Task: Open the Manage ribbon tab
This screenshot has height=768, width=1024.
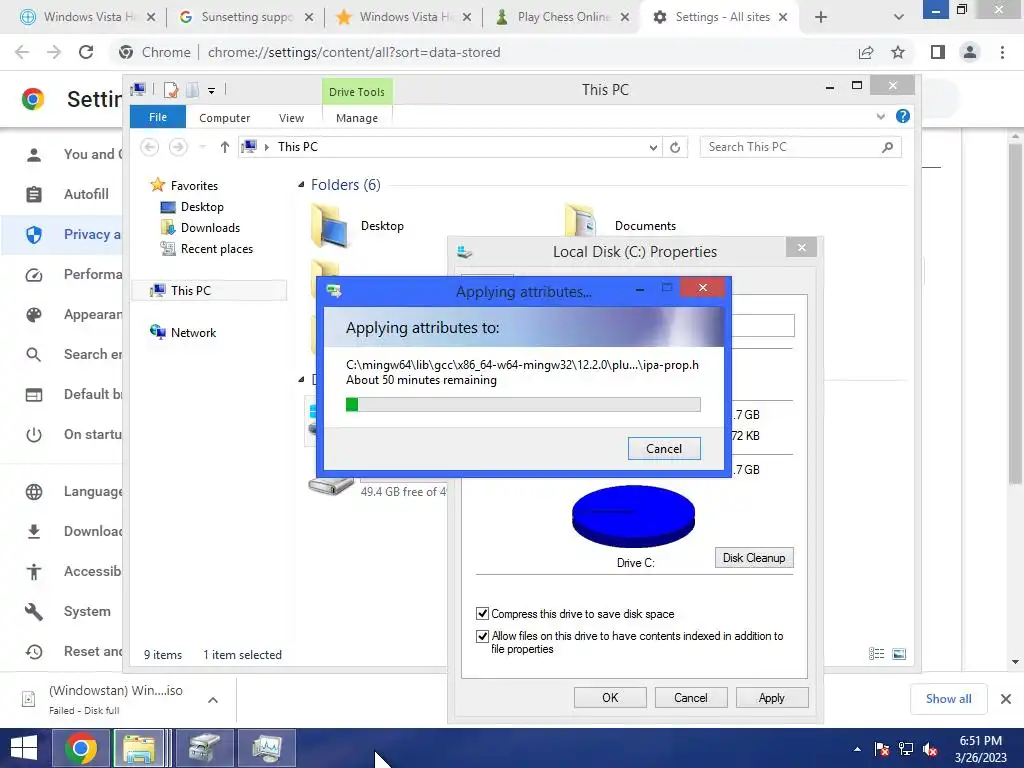Action: 357,118
